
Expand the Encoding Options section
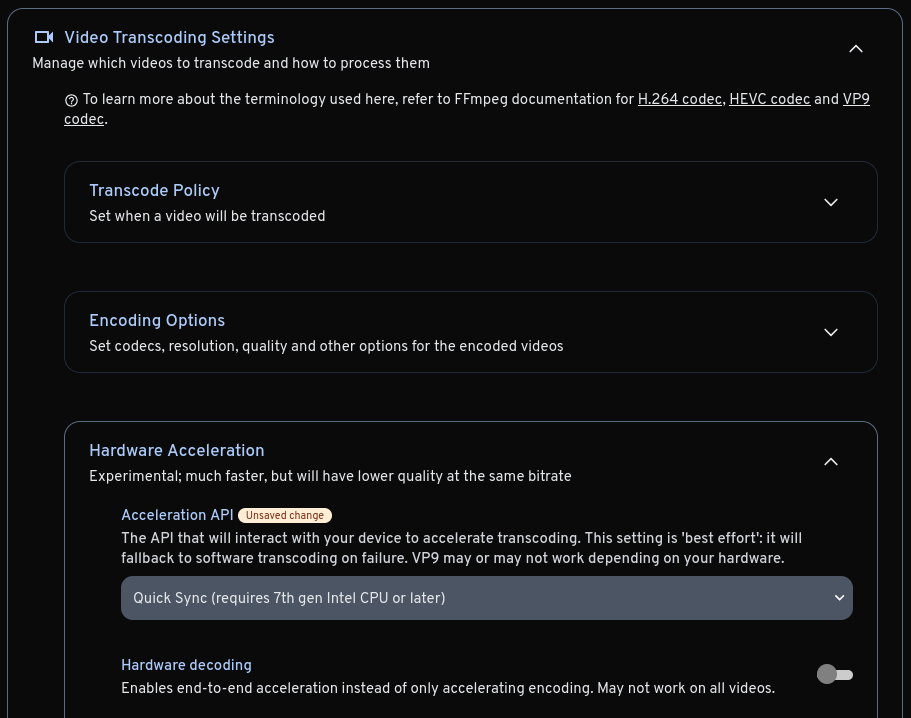tap(831, 332)
